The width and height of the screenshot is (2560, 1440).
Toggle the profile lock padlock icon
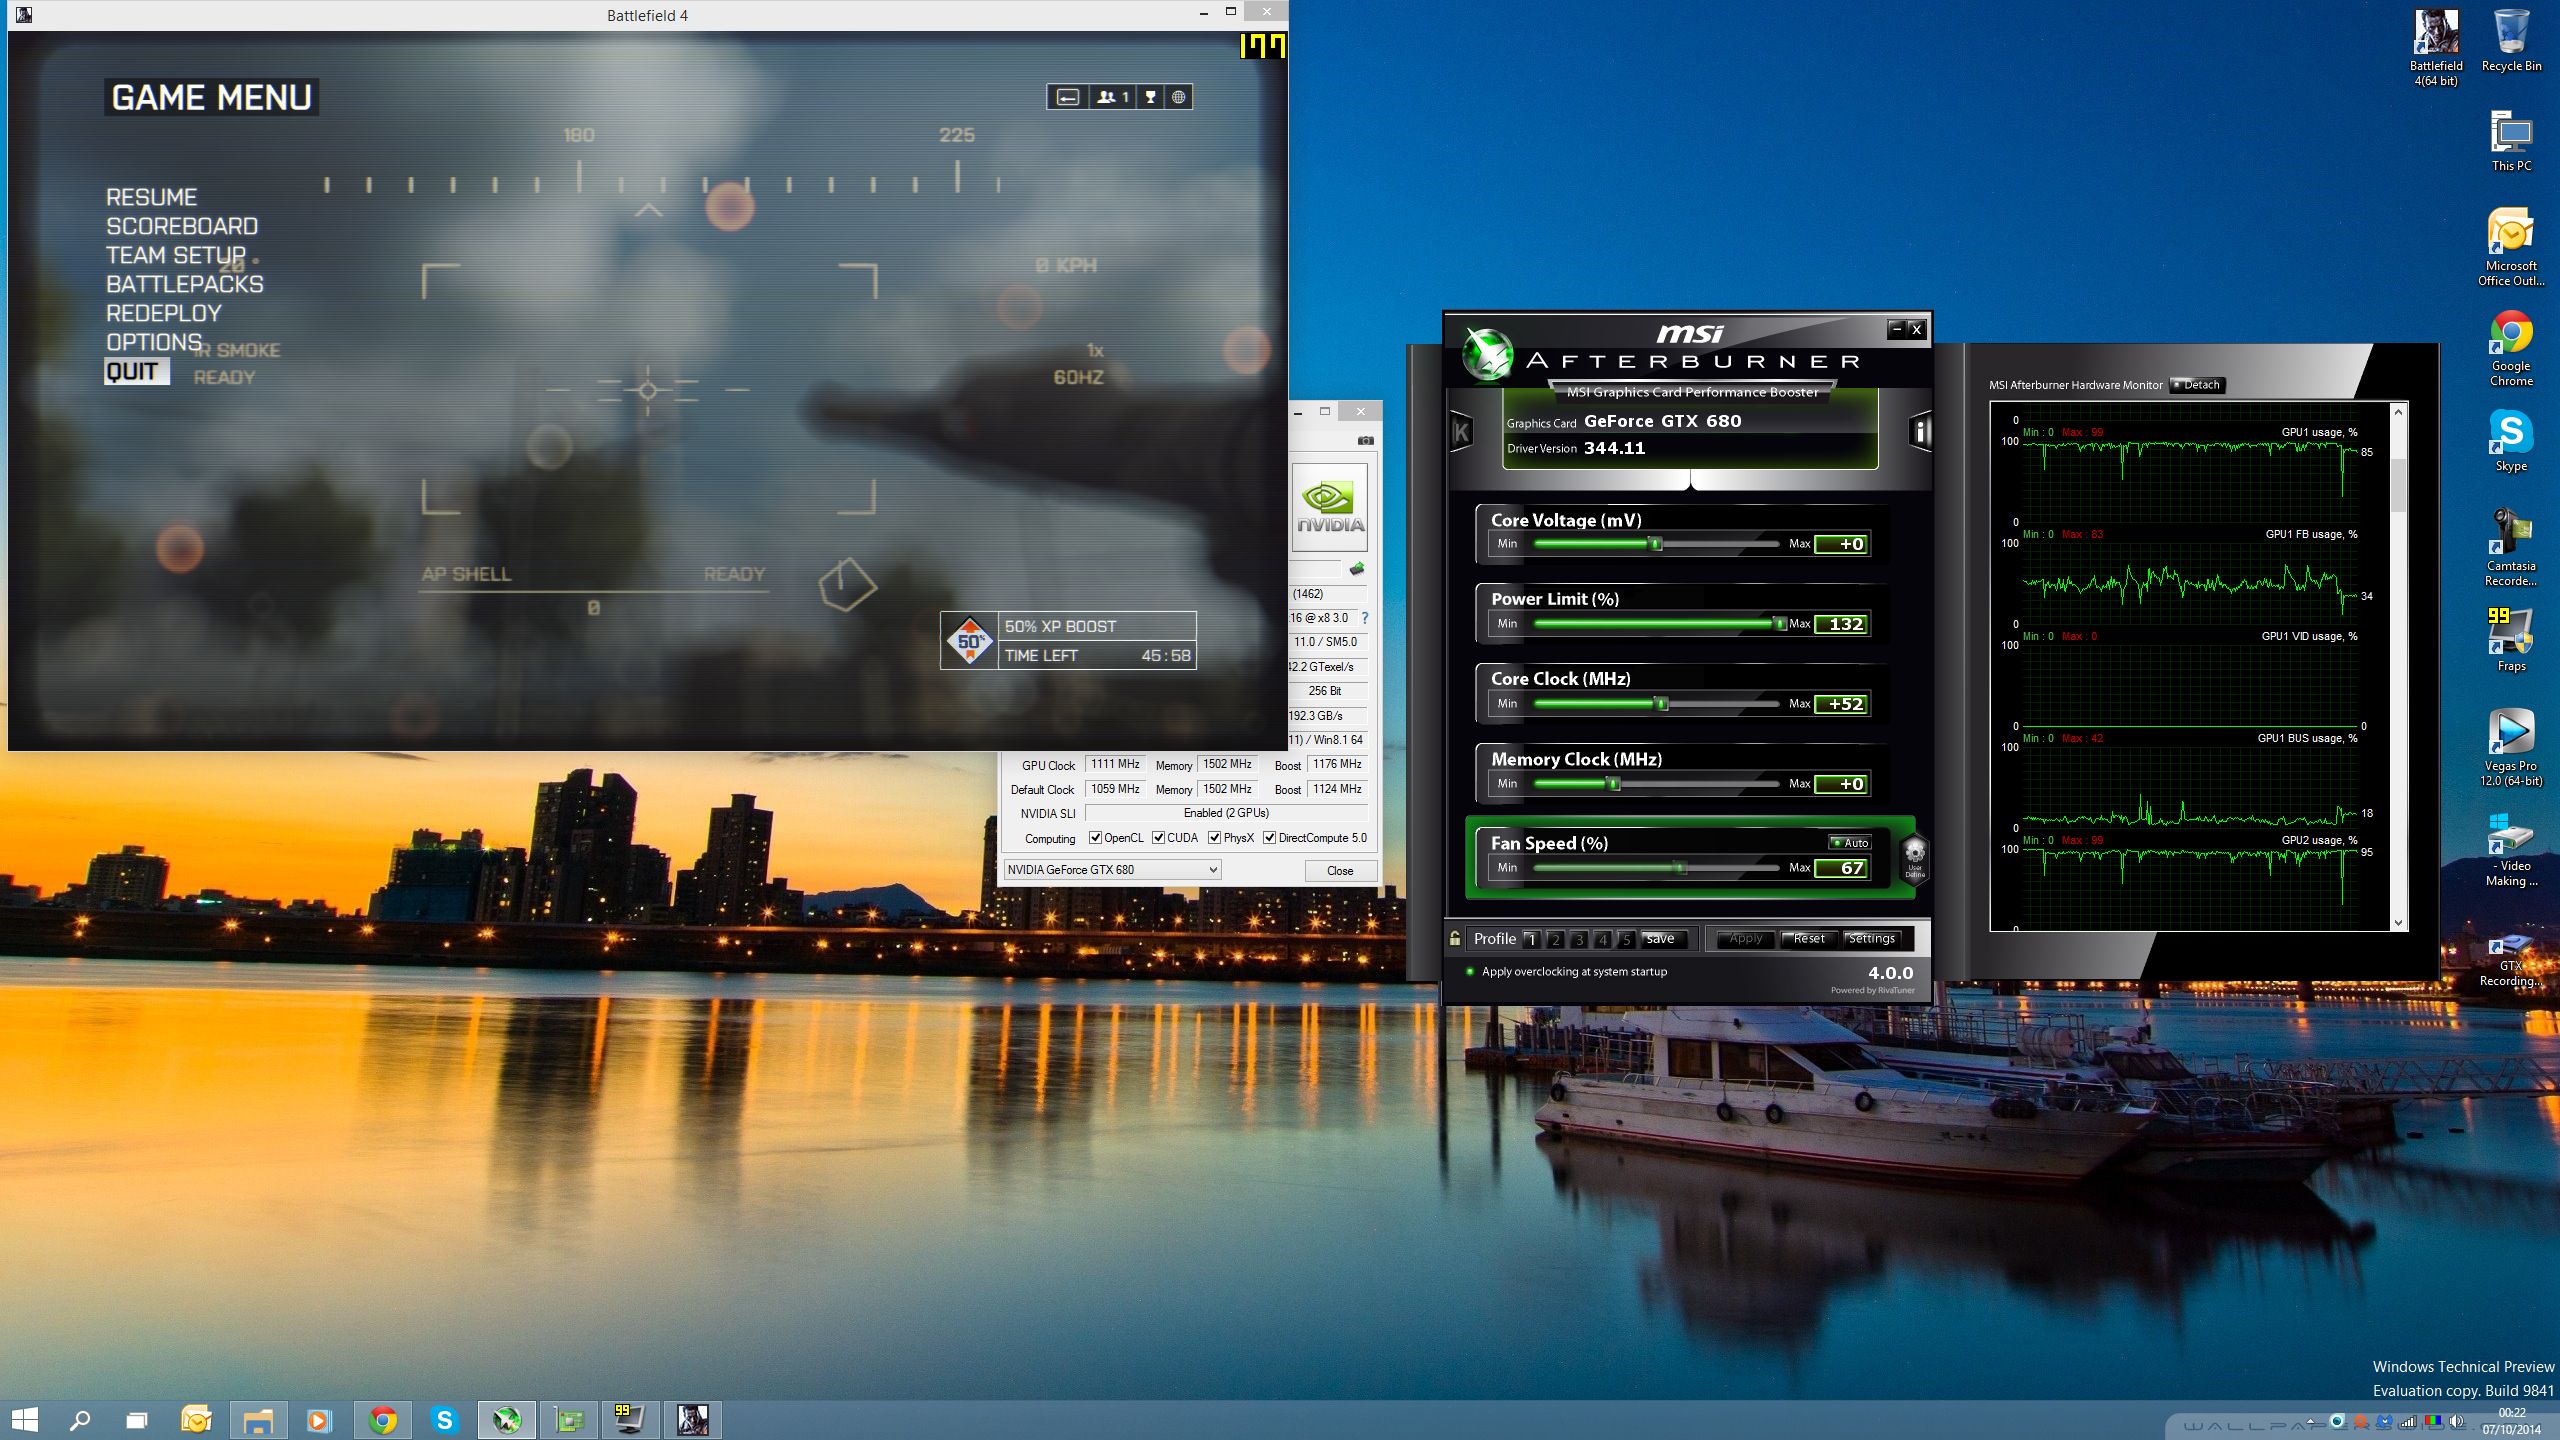pos(1455,938)
